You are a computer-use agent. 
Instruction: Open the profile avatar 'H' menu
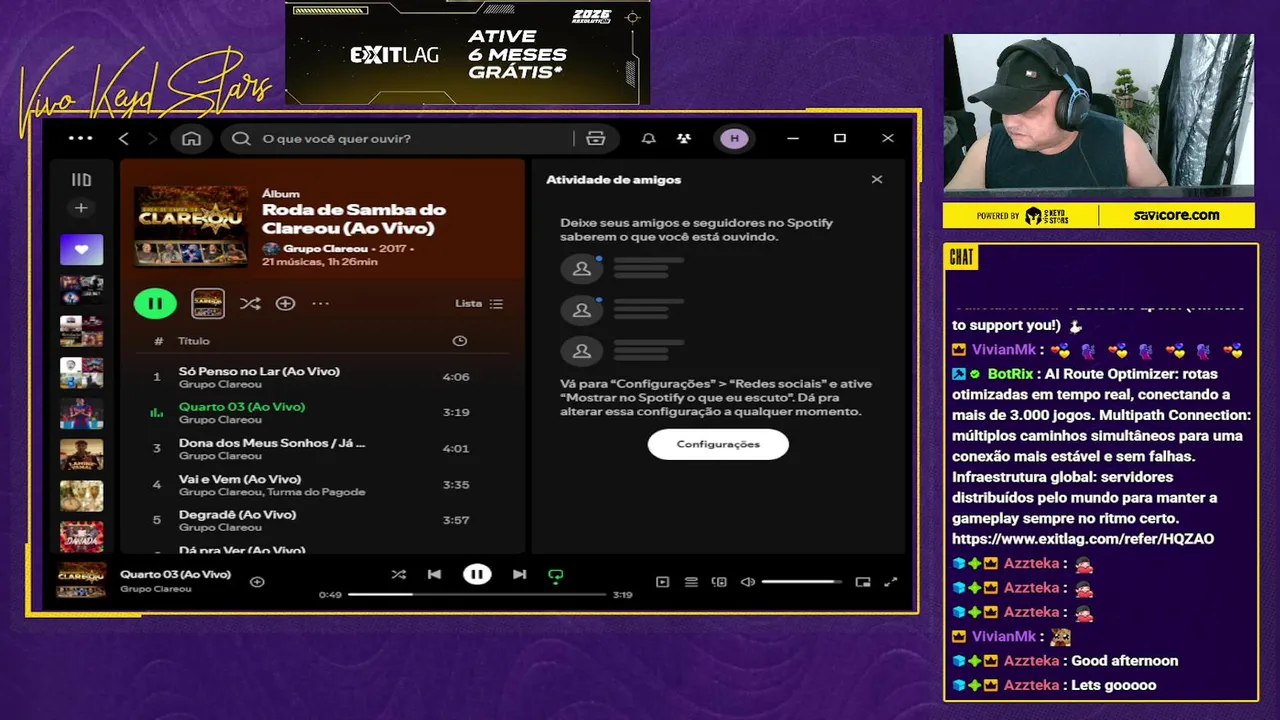click(734, 139)
